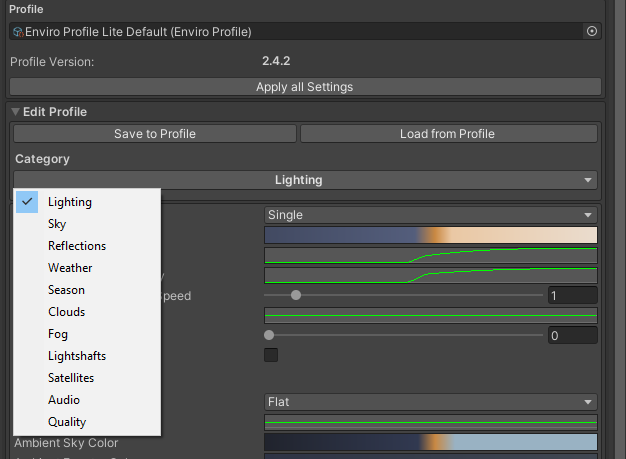This screenshot has width=626, height=459.
Task: Toggle the unchecked checkbox below the zero slider
Action: [x=271, y=355]
